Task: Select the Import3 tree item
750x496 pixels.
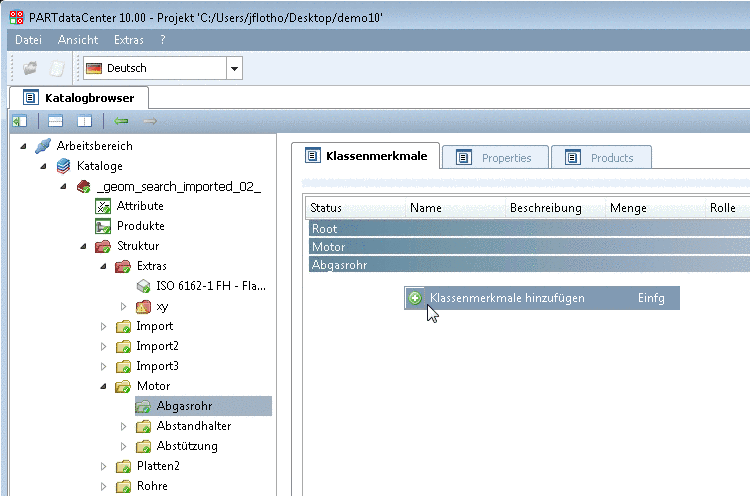Action: tap(157, 366)
